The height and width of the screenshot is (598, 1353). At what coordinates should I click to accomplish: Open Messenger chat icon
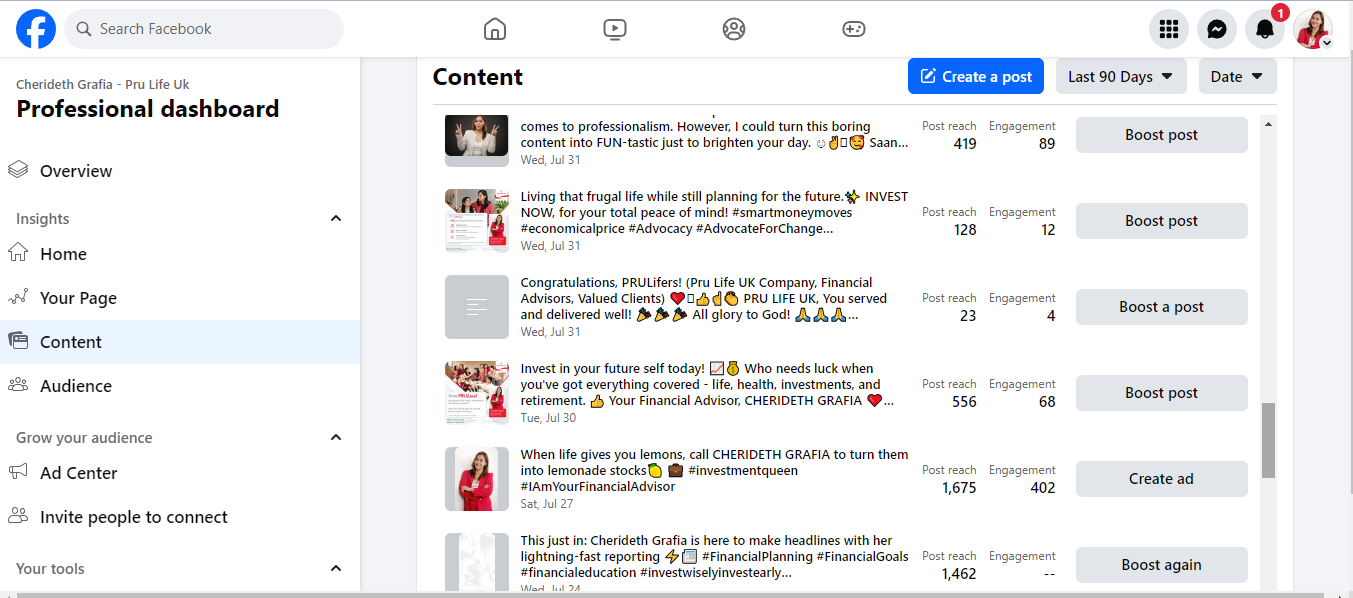pos(1217,29)
